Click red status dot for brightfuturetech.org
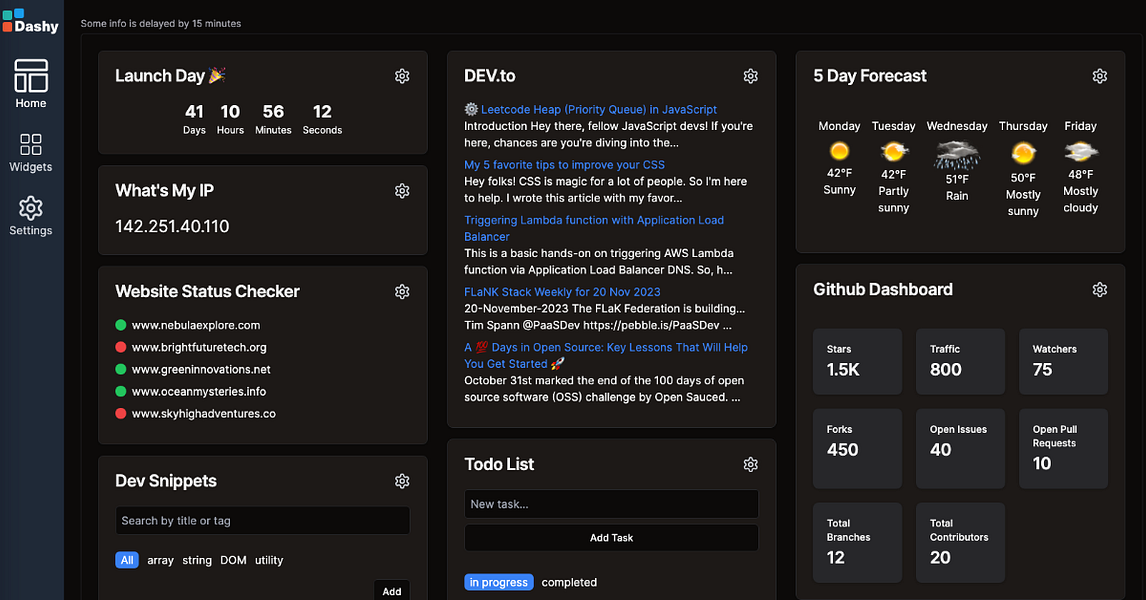This screenshot has height=600, width=1146. click(x=121, y=347)
